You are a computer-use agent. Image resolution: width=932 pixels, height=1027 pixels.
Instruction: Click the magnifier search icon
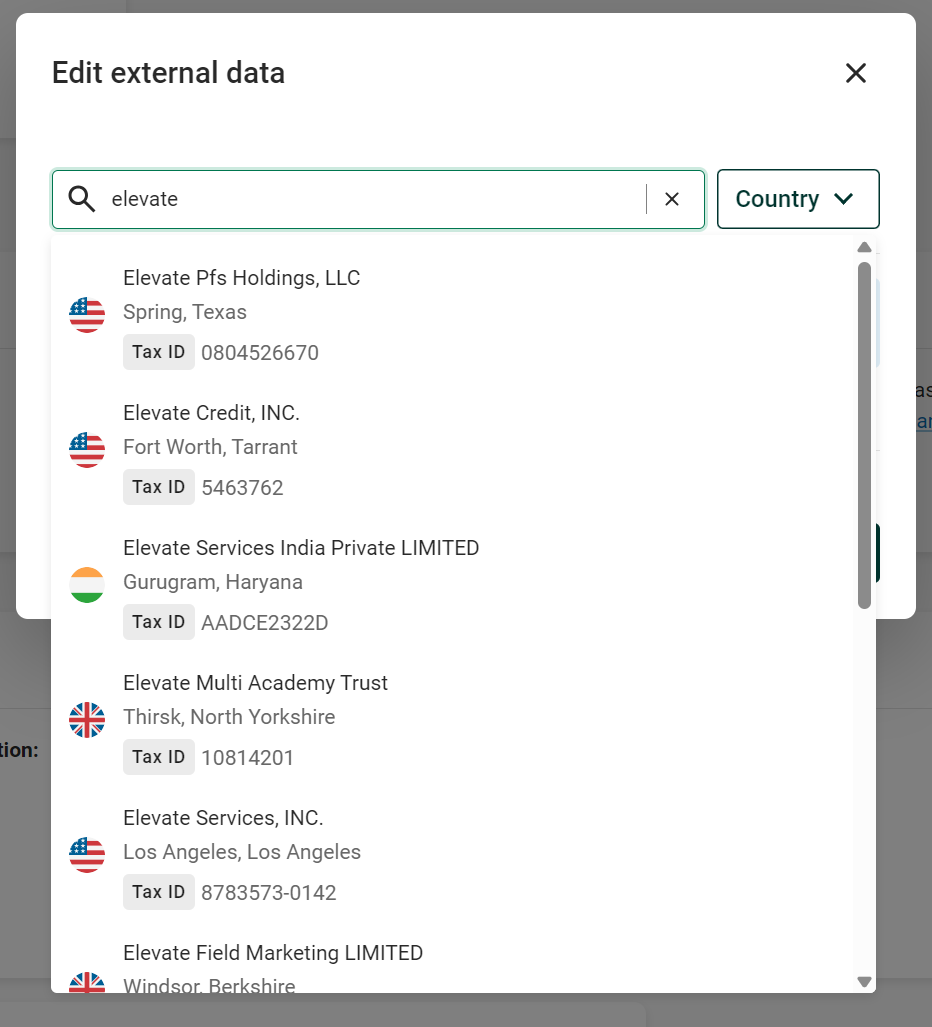(82, 198)
